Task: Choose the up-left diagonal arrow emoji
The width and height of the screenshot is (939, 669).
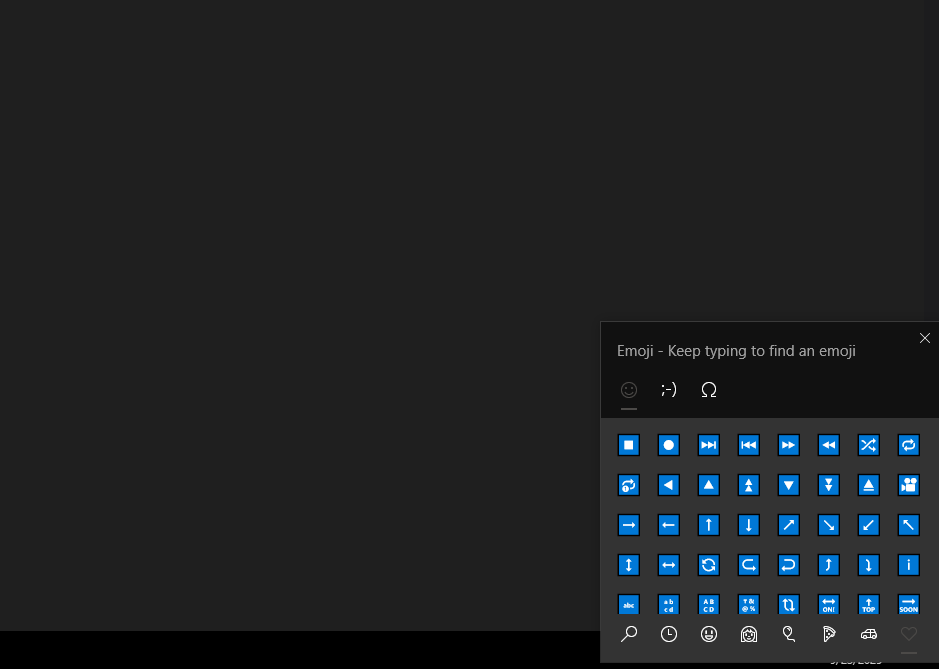Action: 908,525
